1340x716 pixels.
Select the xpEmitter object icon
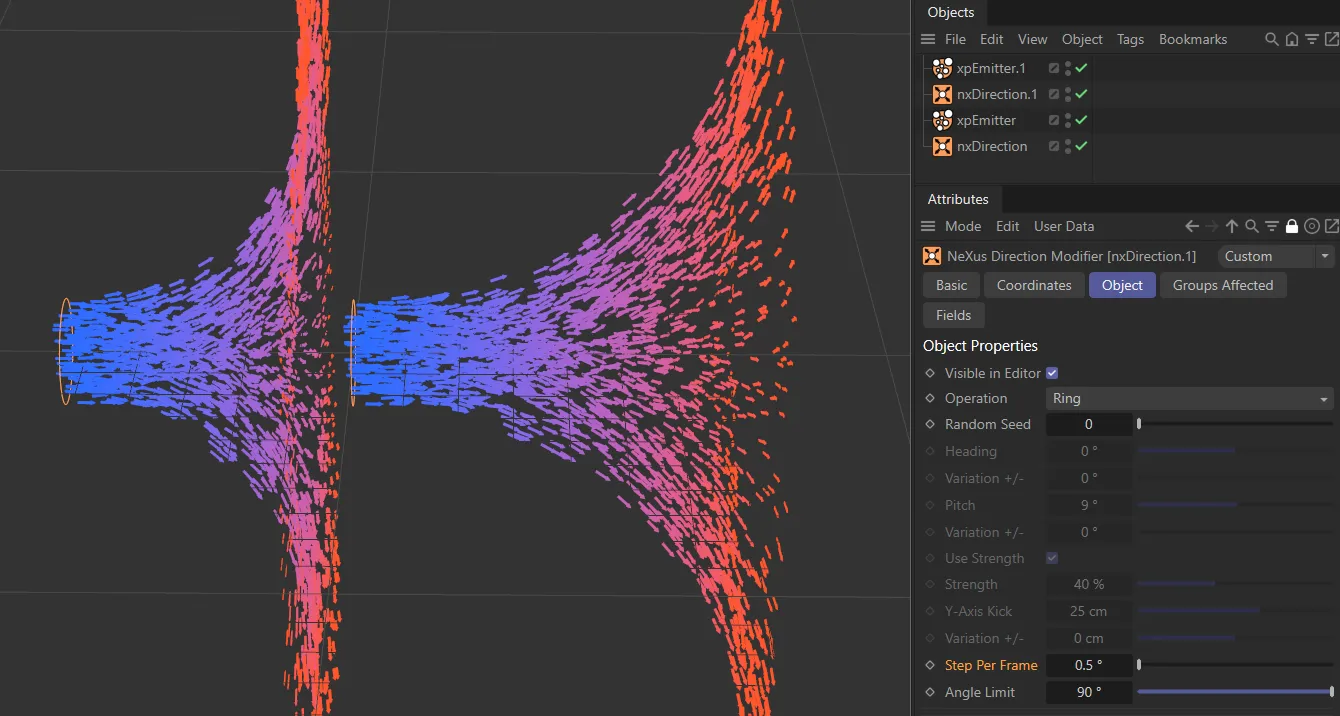[941, 120]
